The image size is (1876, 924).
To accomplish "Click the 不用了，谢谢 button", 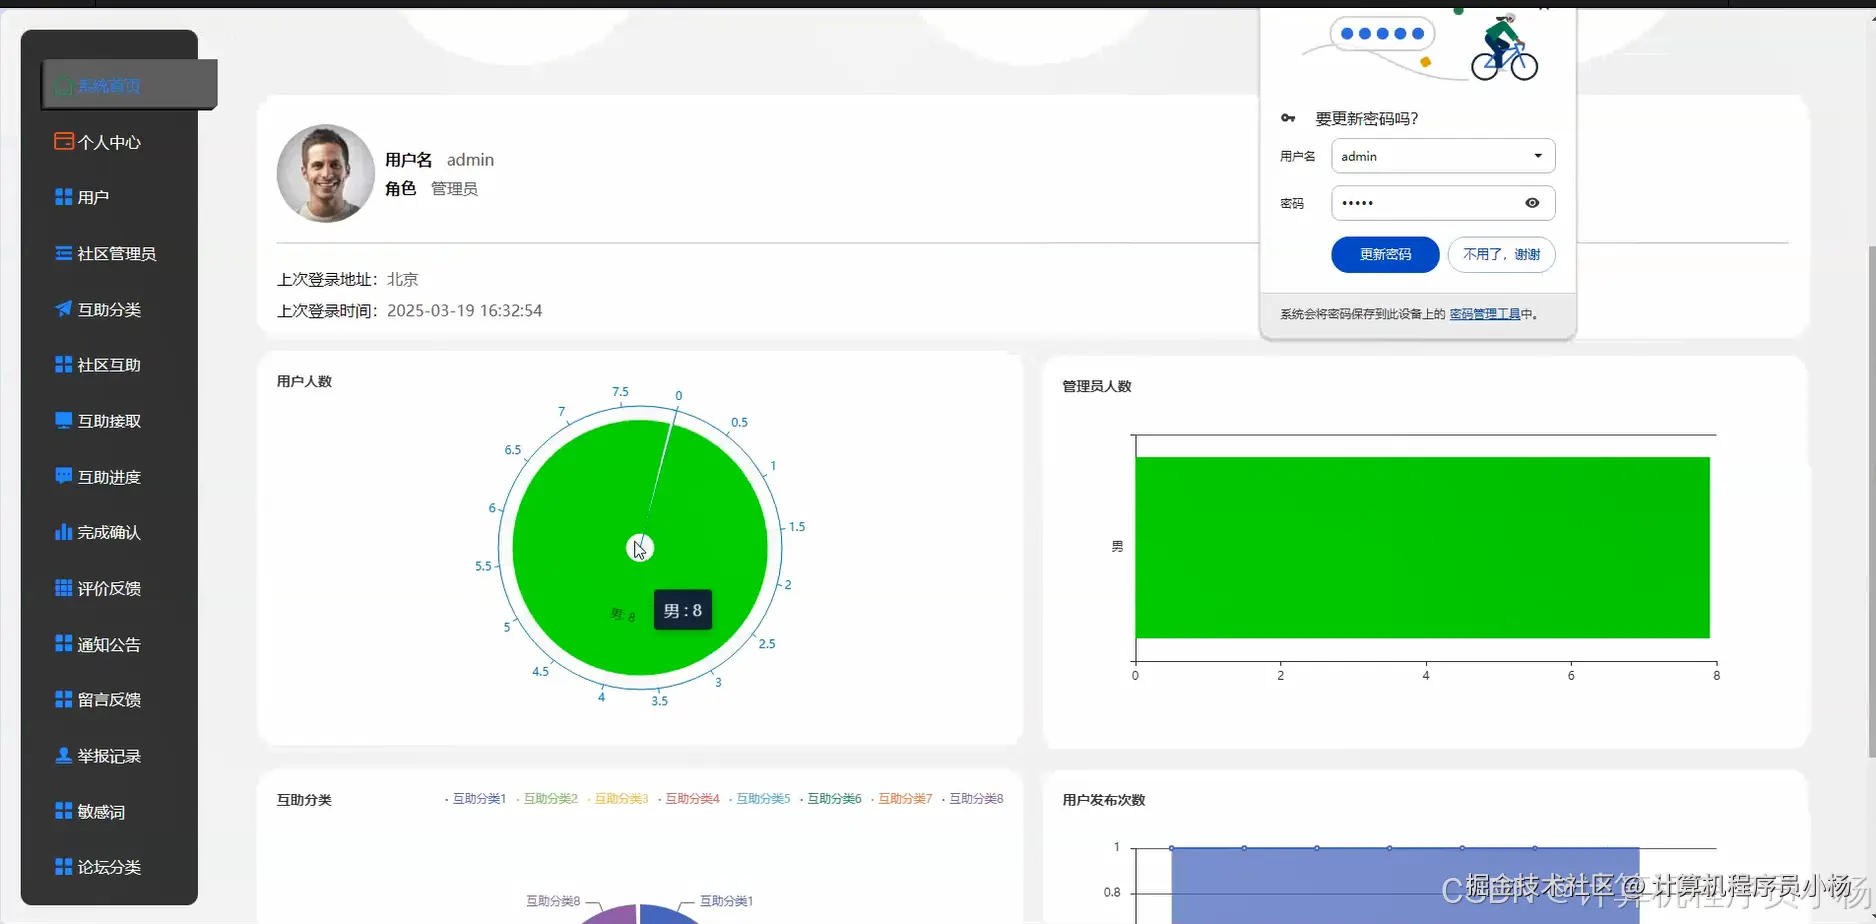I will coord(1501,254).
